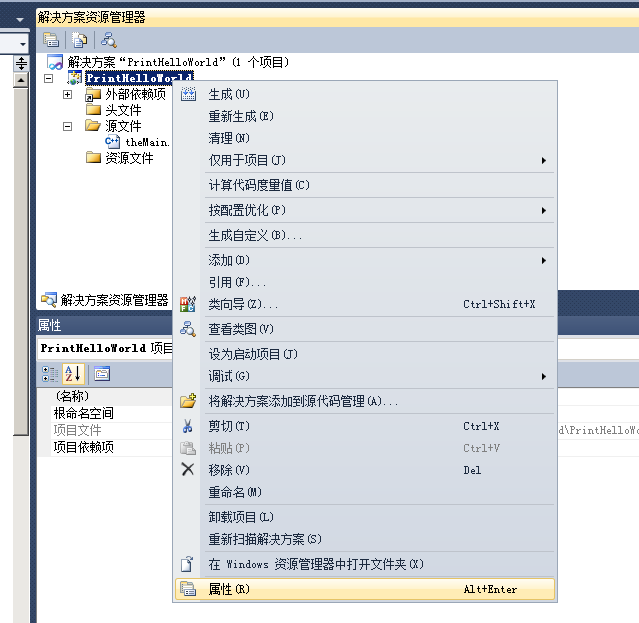Choose 查看类图(V) menu entry
Screen dimensions: 639x623
(365, 329)
